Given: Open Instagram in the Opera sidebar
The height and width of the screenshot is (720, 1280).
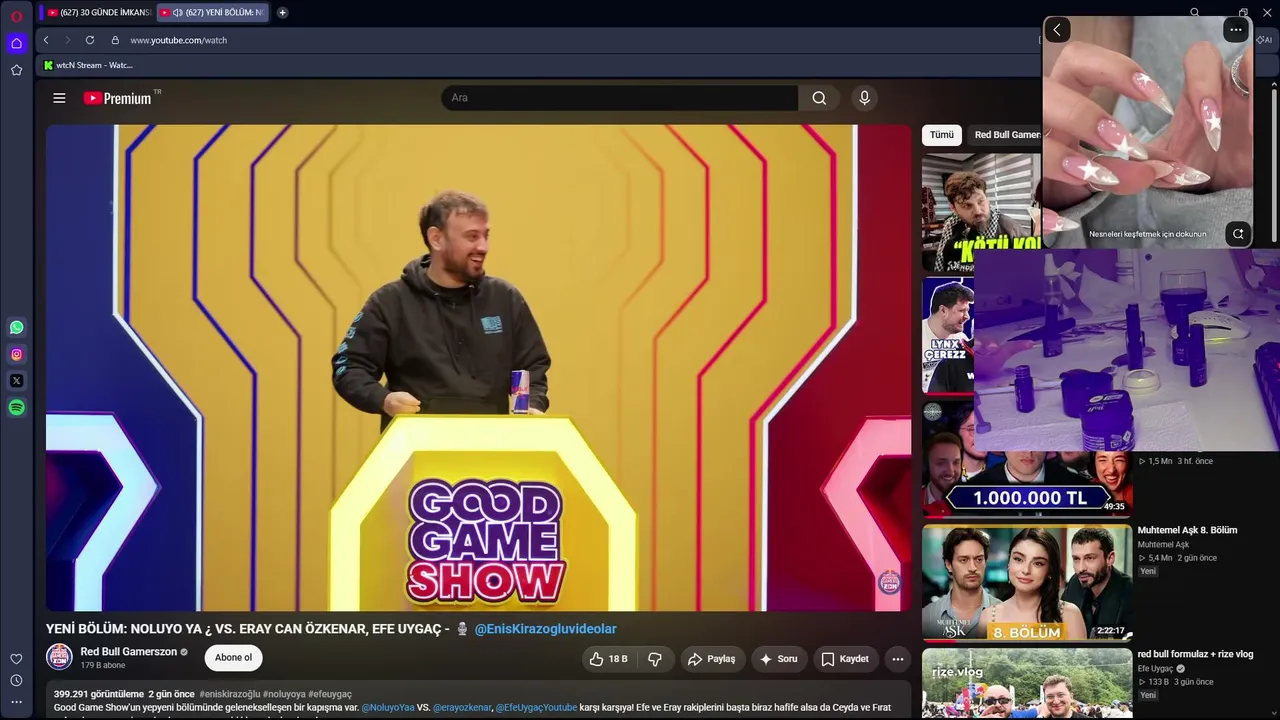Looking at the screenshot, I should click(x=17, y=354).
